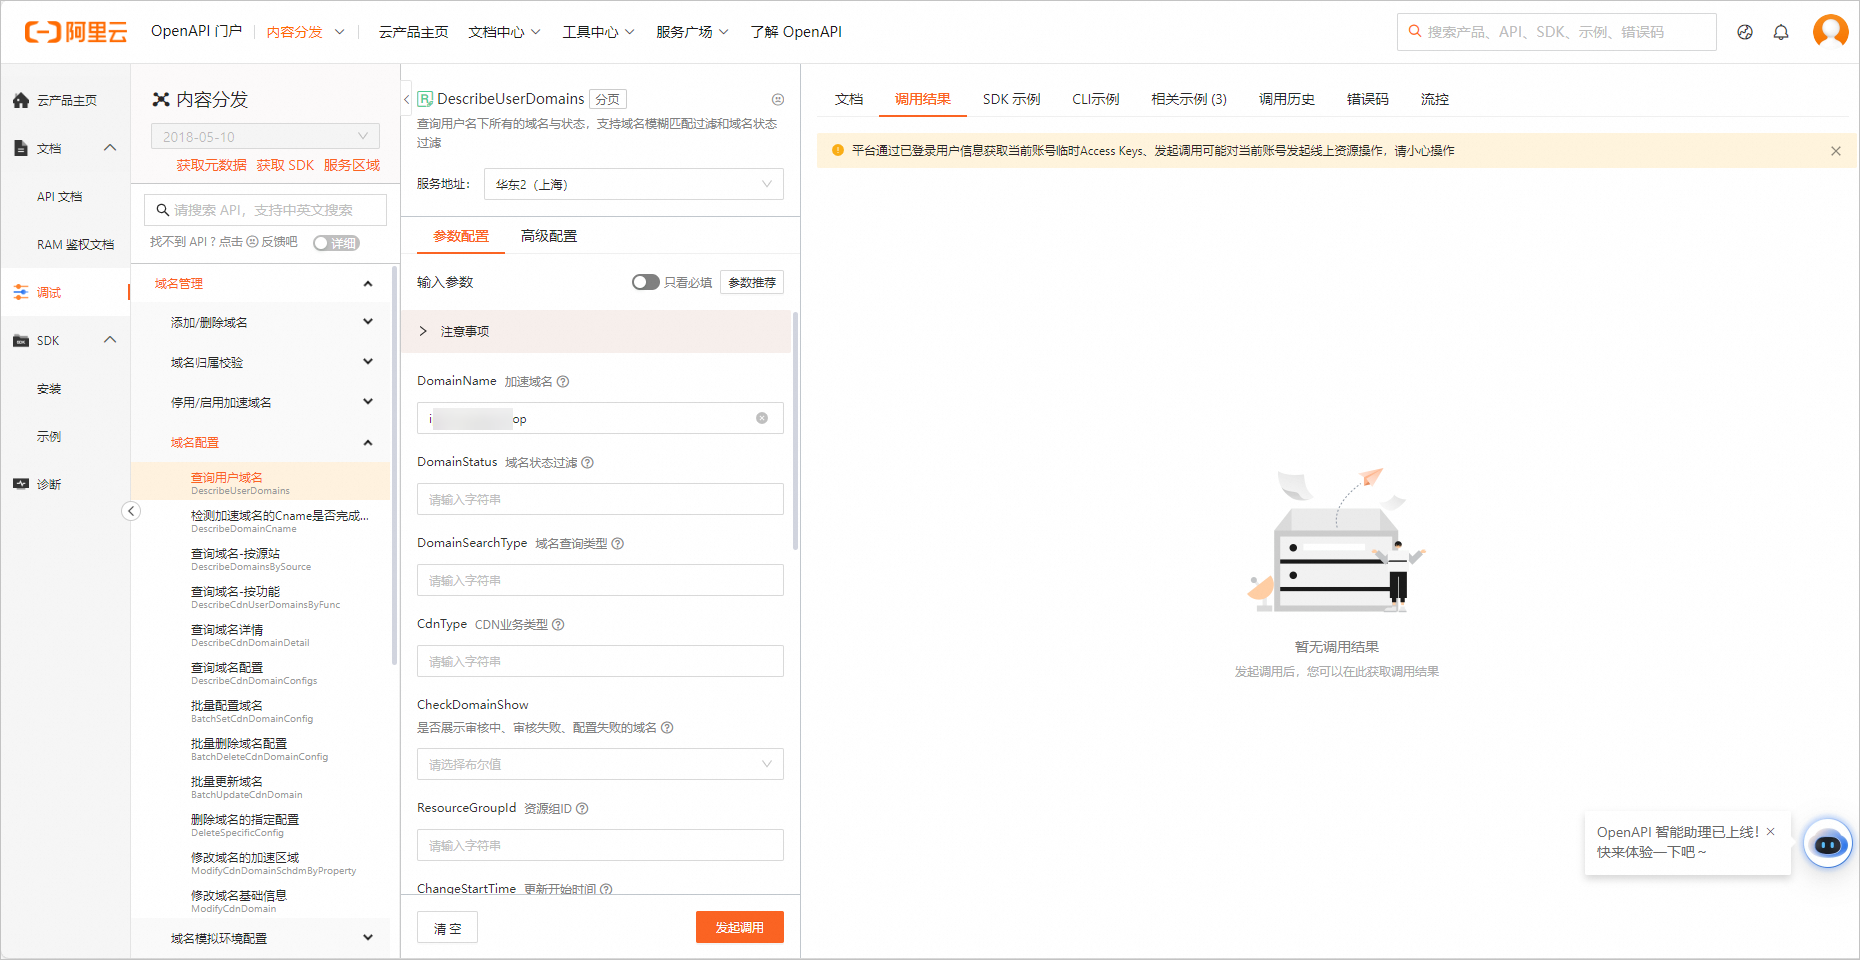
Task: Open the 服务广场 menu
Action: coord(693,32)
